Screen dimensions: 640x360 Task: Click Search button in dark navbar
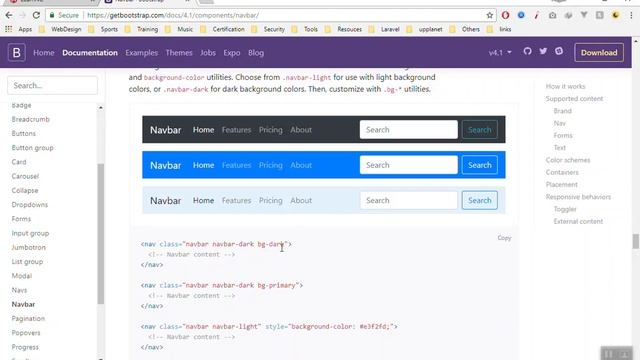pos(480,130)
